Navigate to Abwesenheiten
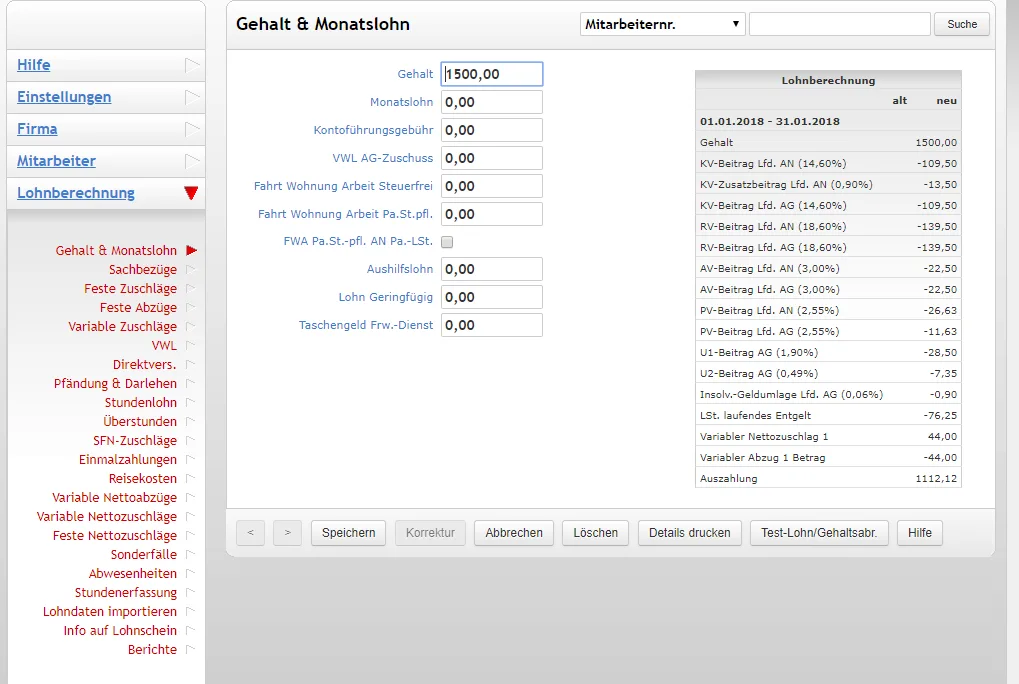Image resolution: width=1019 pixels, height=684 pixels. coord(133,573)
